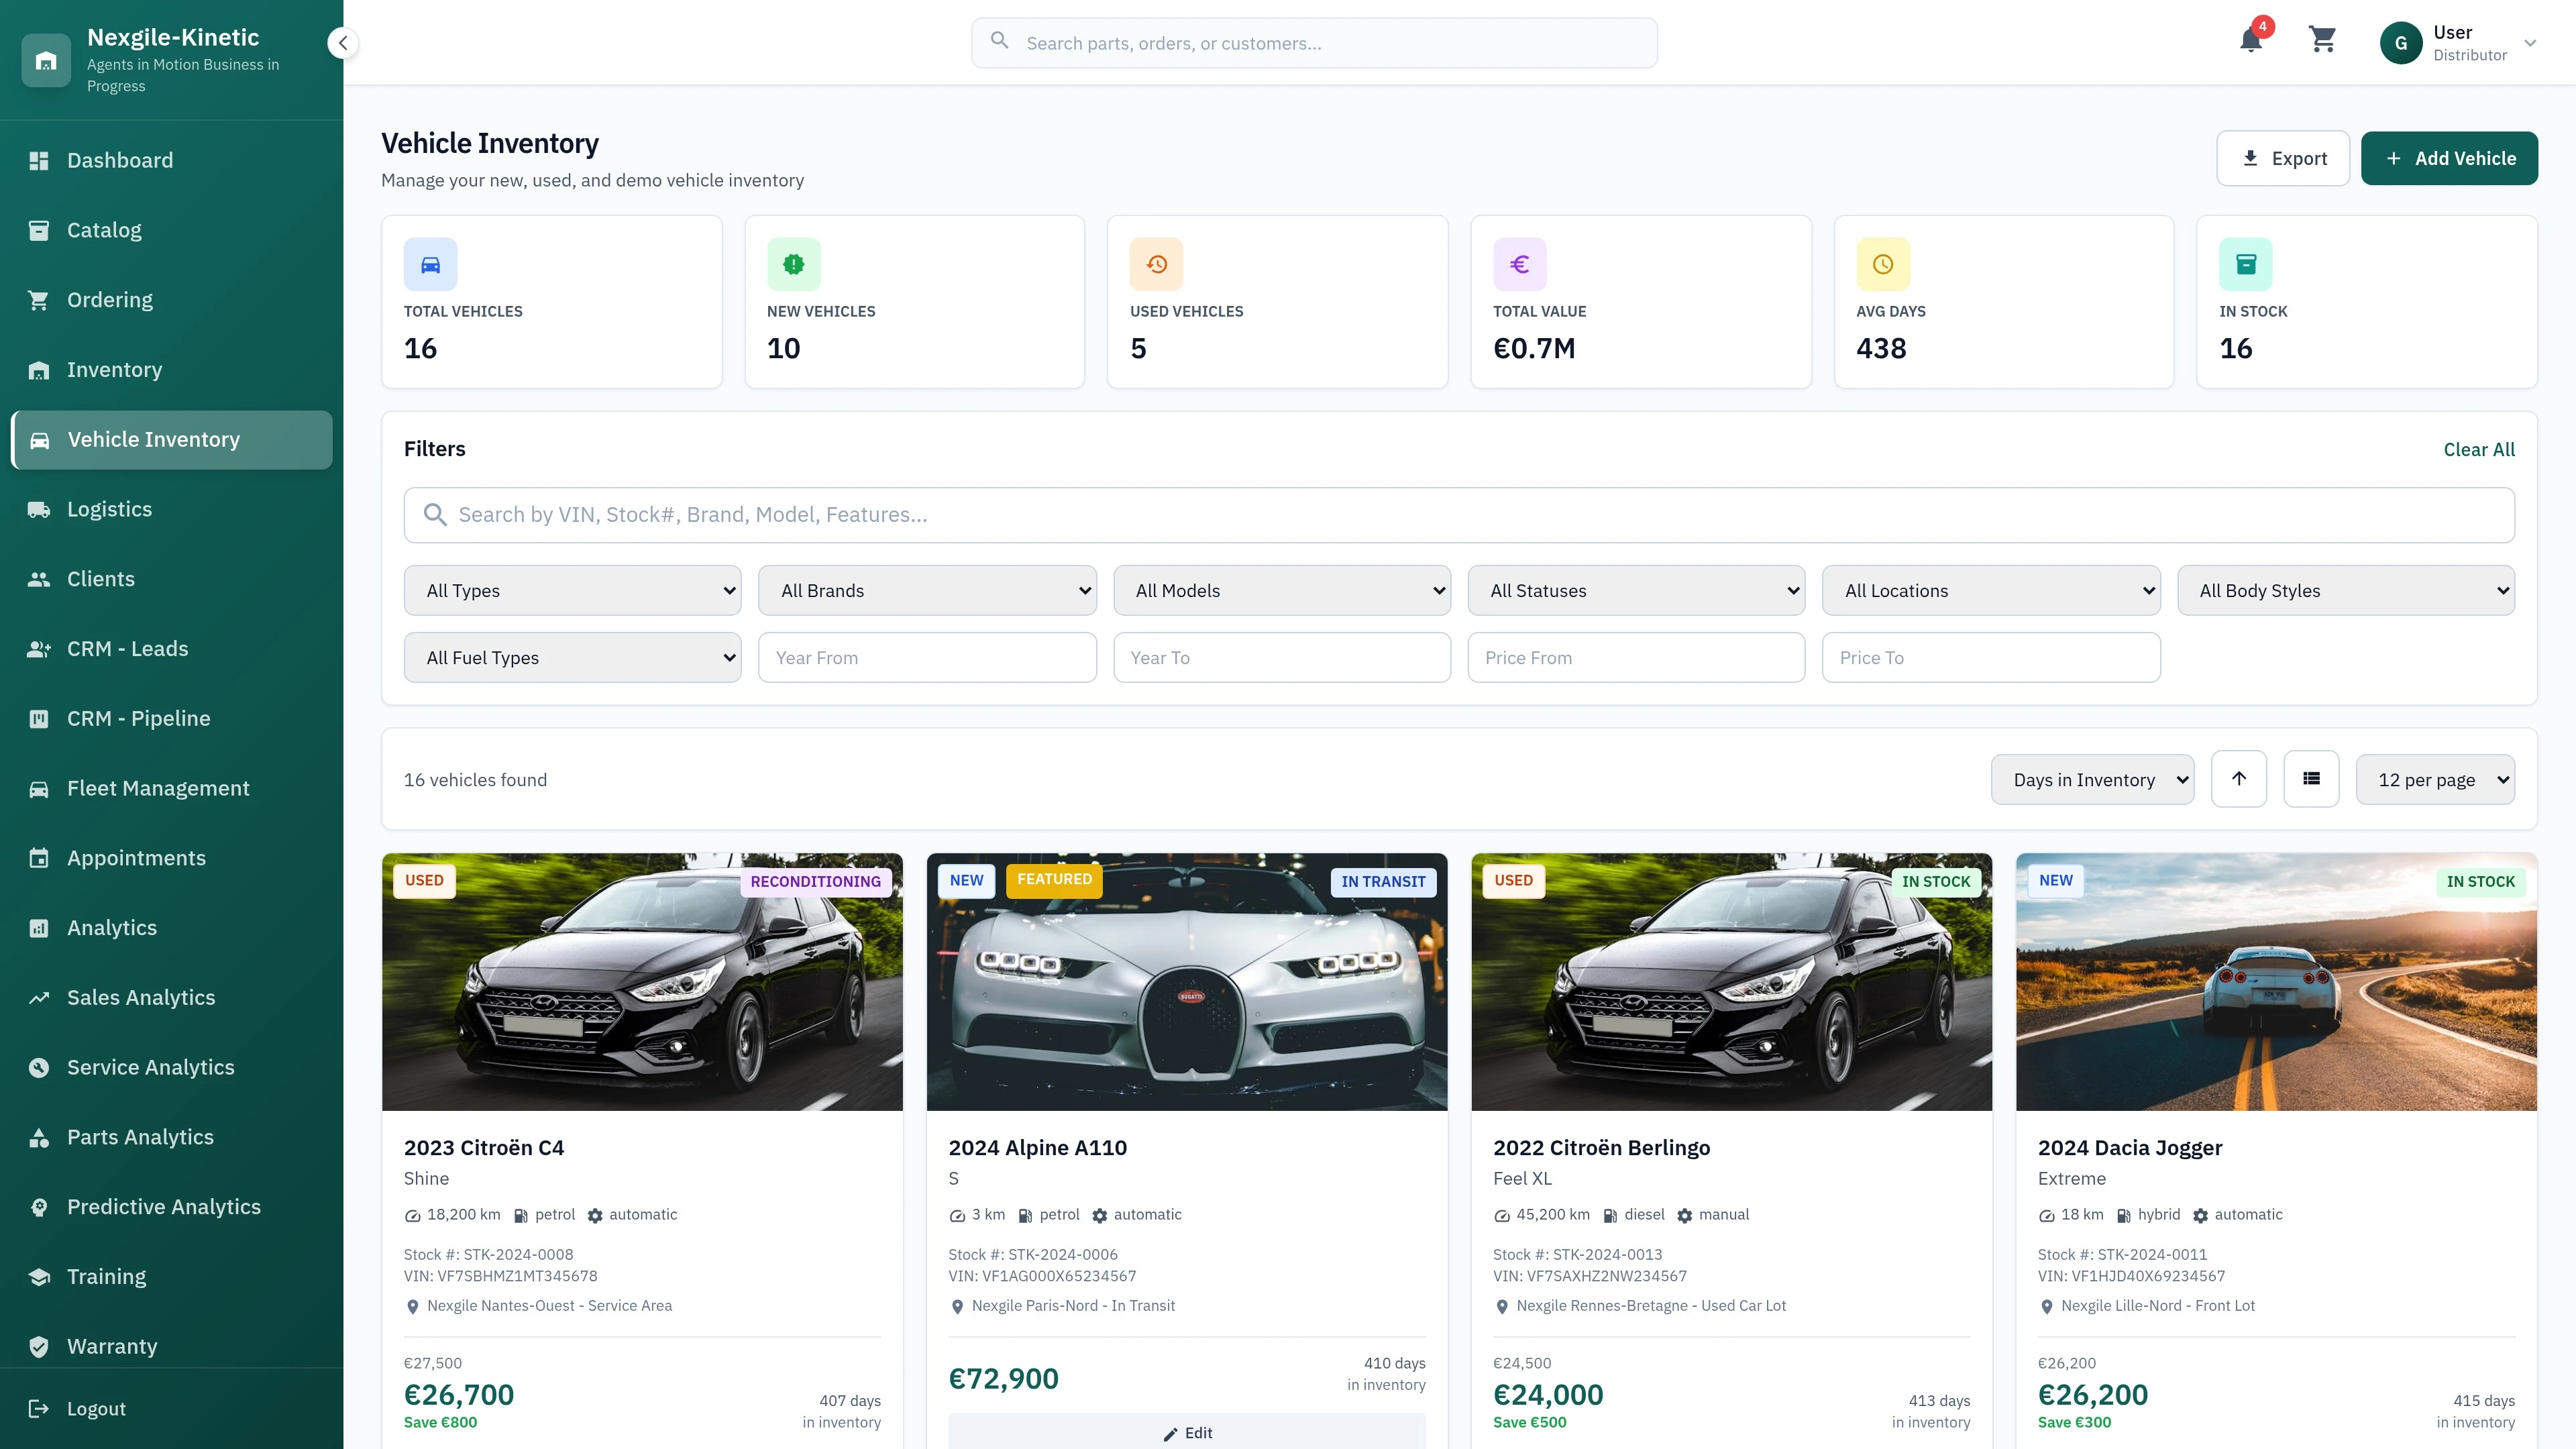Clear all filters via Clear All link

point(2479,449)
